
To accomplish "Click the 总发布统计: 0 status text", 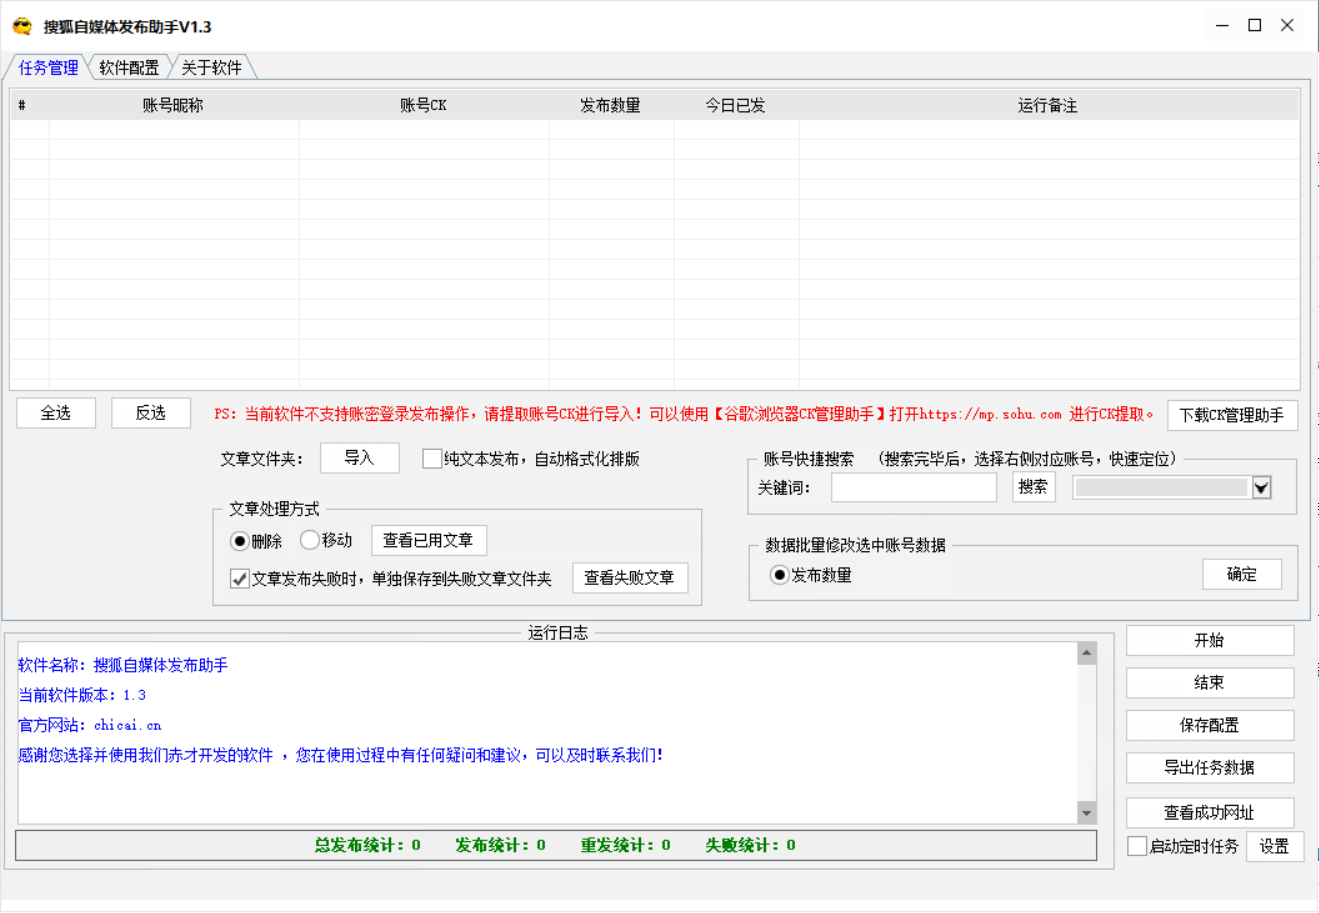I will point(368,845).
